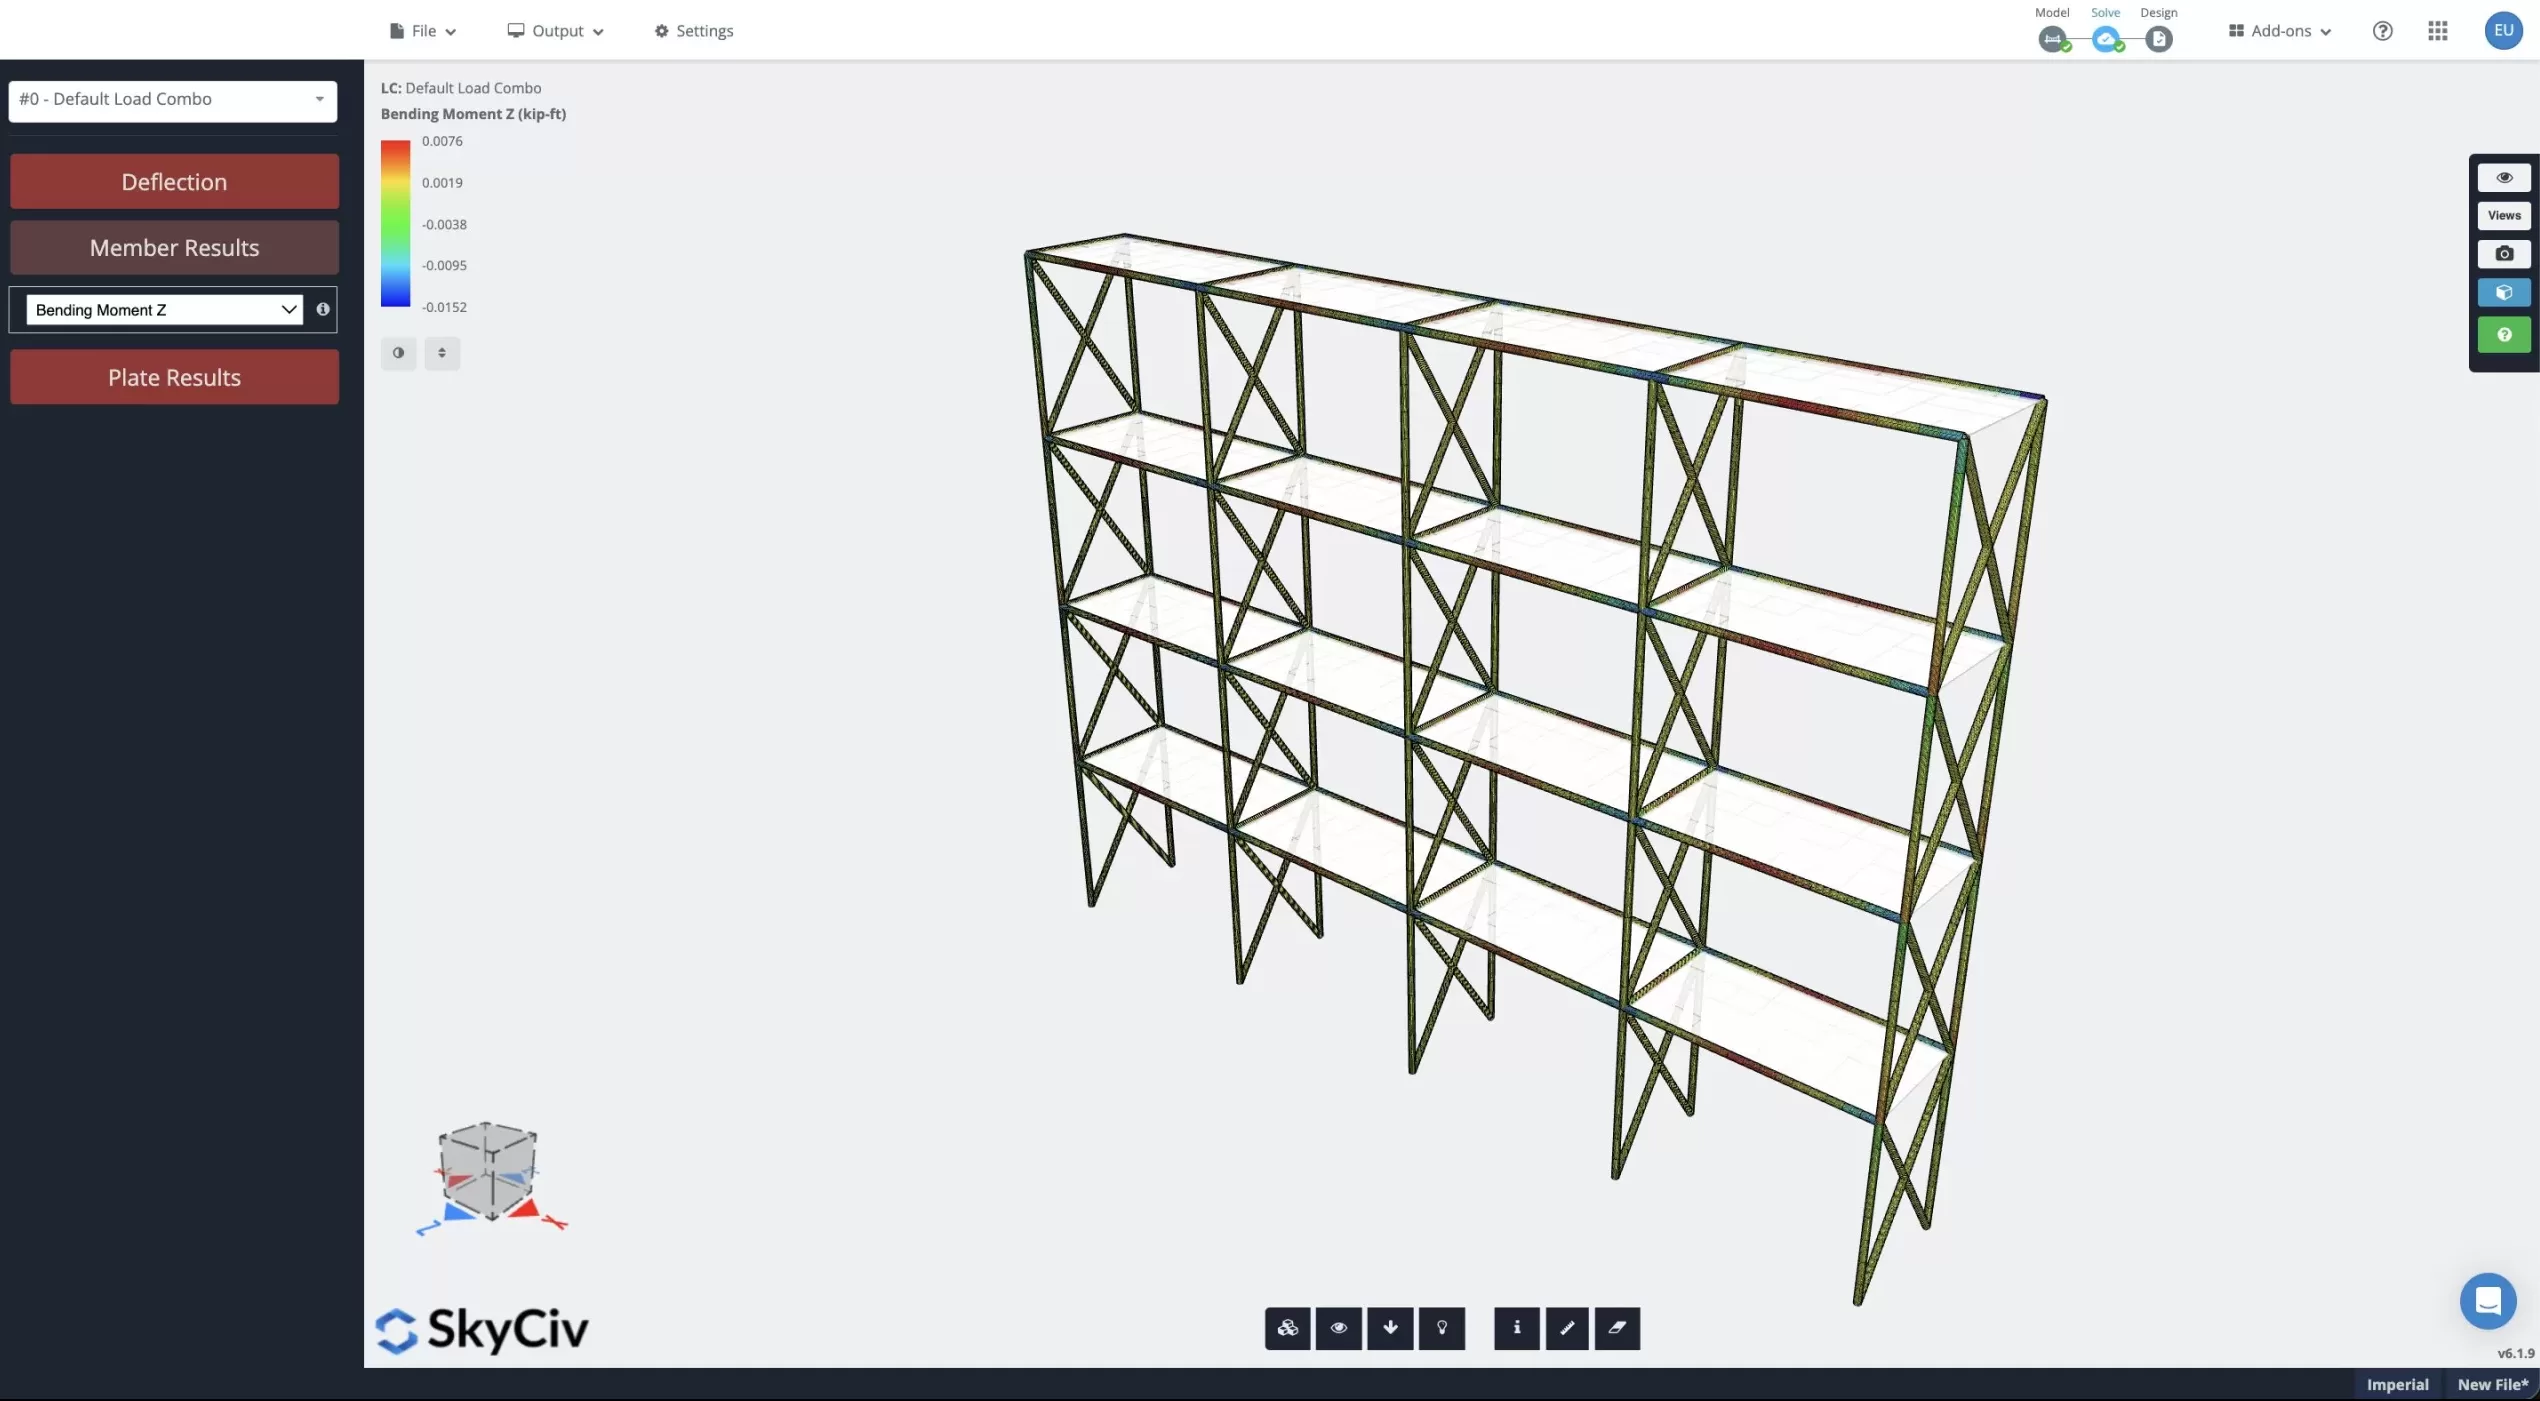2540x1401 pixels.
Task: Select the visibility settings eye icon
Action: click(x=1339, y=1329)
